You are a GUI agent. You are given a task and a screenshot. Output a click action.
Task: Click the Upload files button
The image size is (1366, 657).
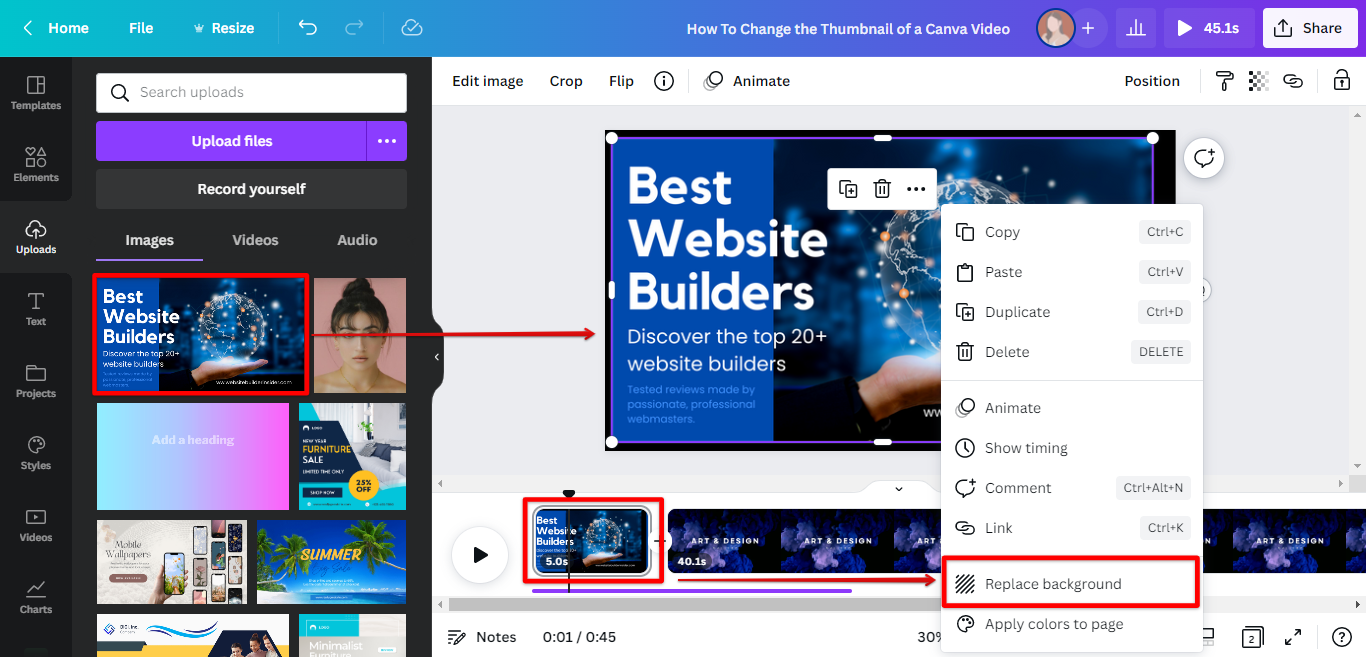coord(231,141)
